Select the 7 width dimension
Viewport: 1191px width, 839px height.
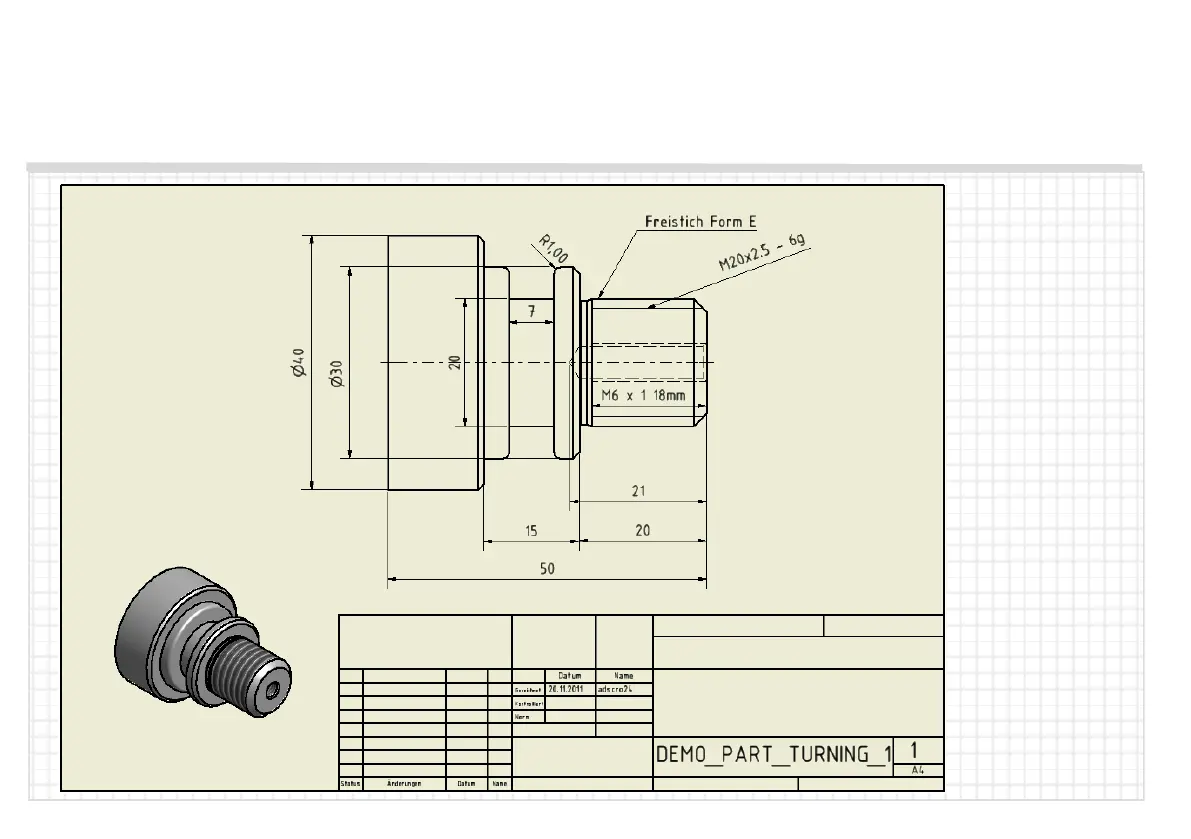(532, 311)
